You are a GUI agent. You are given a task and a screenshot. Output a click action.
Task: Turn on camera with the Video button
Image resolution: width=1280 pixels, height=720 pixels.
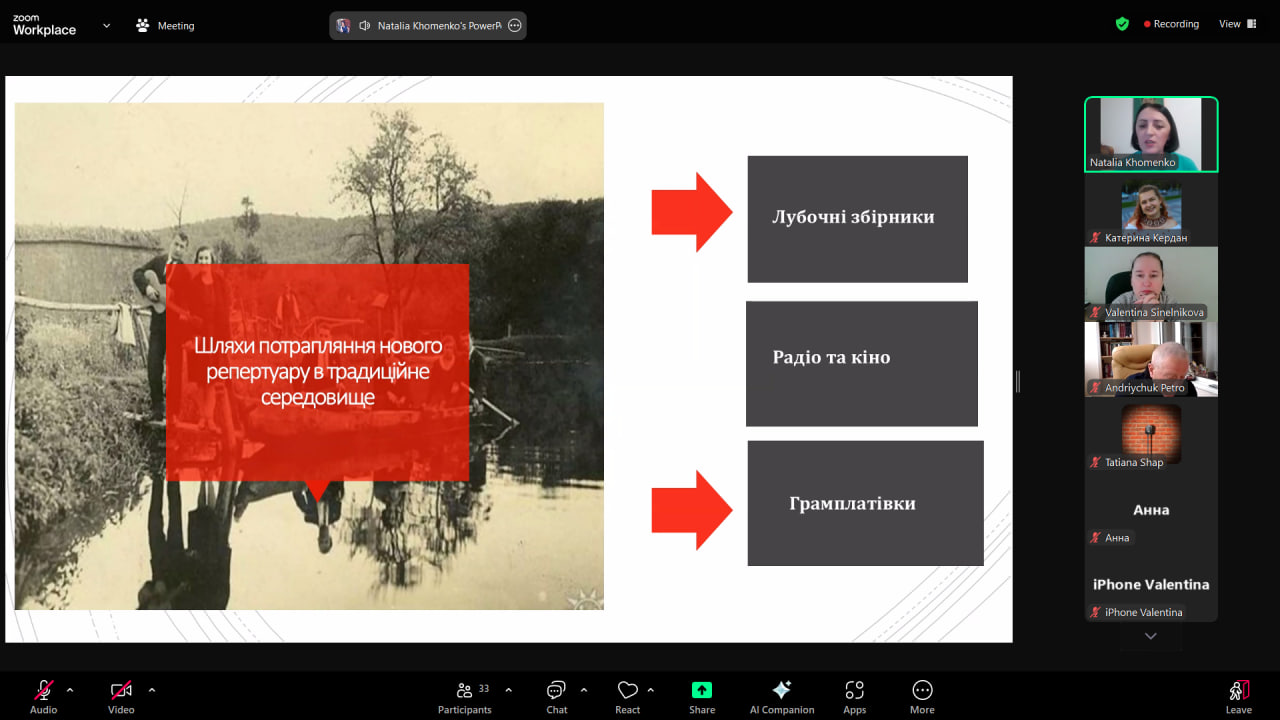point(121,697)
